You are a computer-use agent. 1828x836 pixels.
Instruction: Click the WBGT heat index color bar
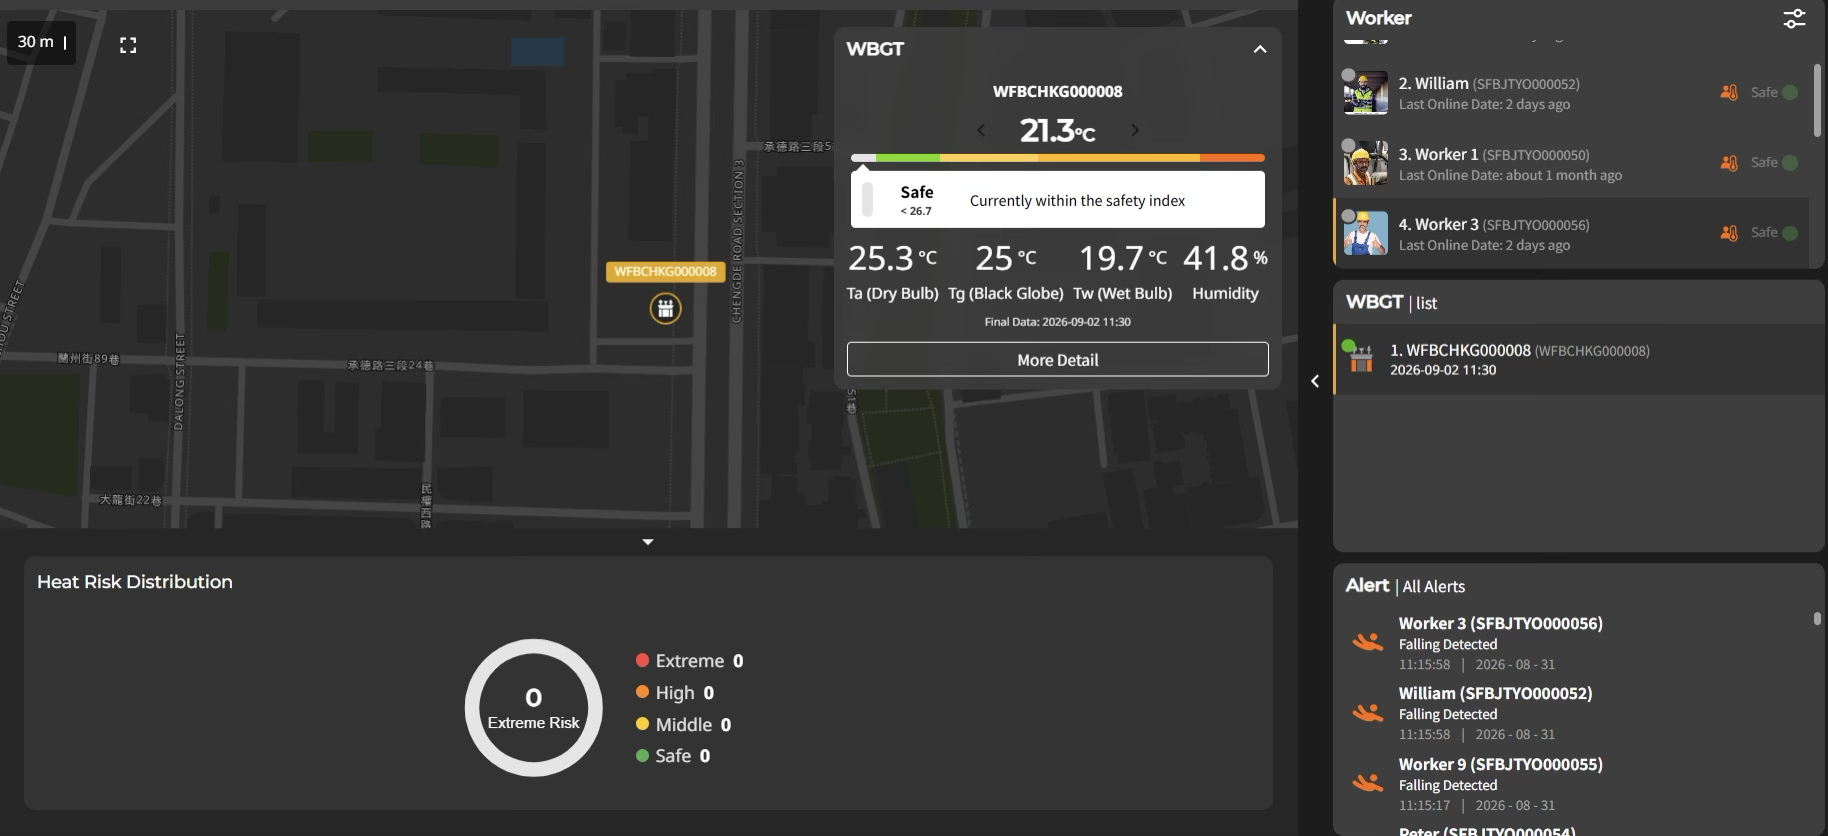[x=1058, y=158]
